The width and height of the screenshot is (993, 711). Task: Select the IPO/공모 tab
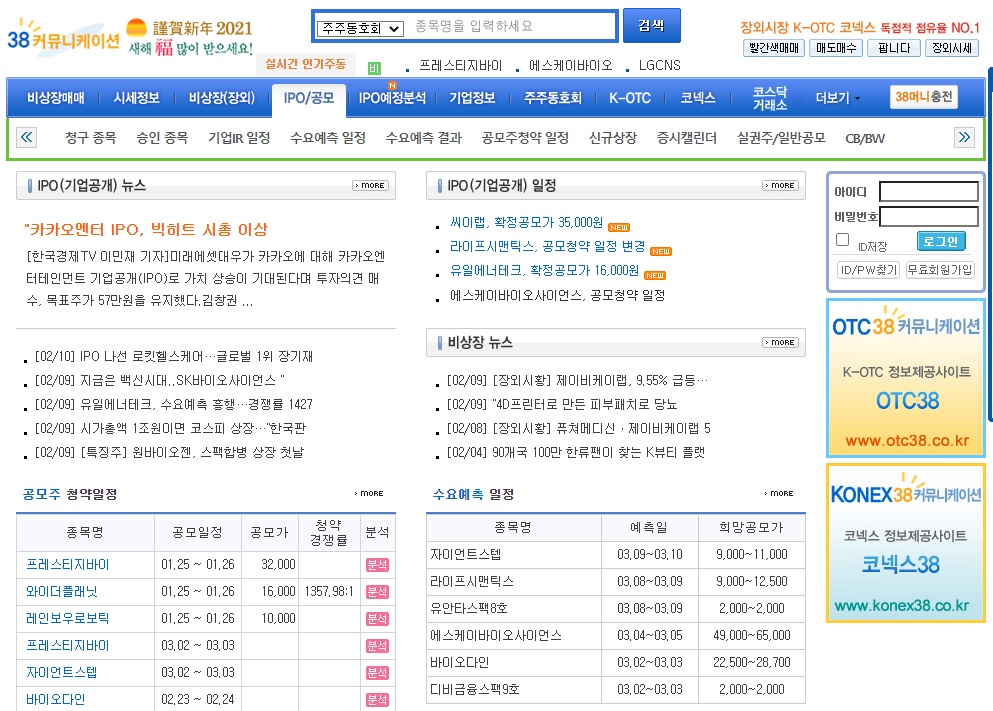pos(309,98)
